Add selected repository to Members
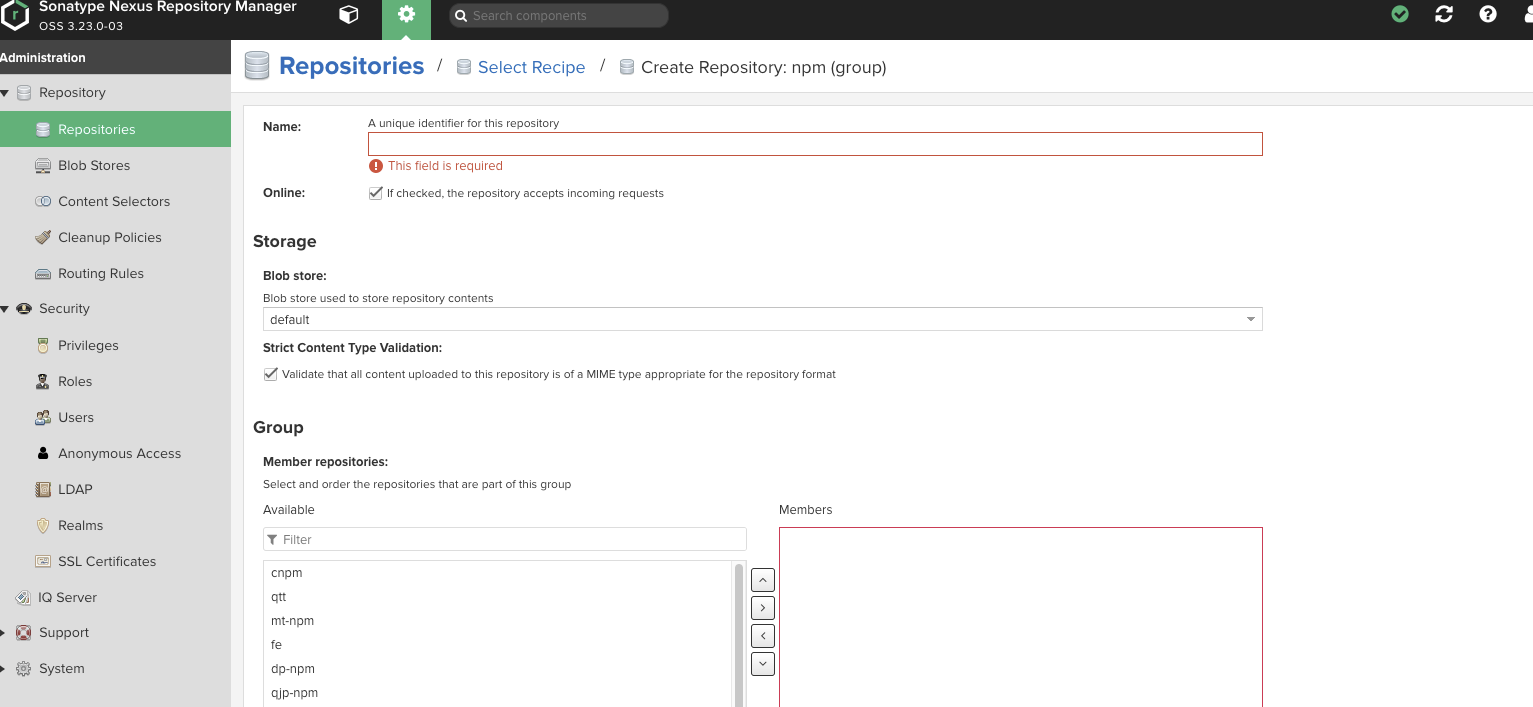 762,608
